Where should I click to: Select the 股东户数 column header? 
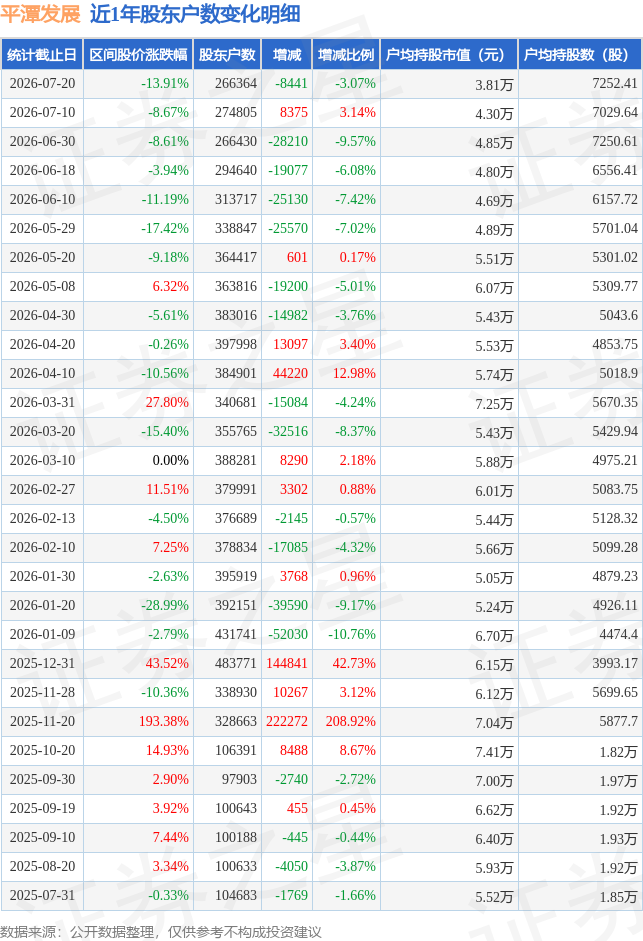[227, 55]
